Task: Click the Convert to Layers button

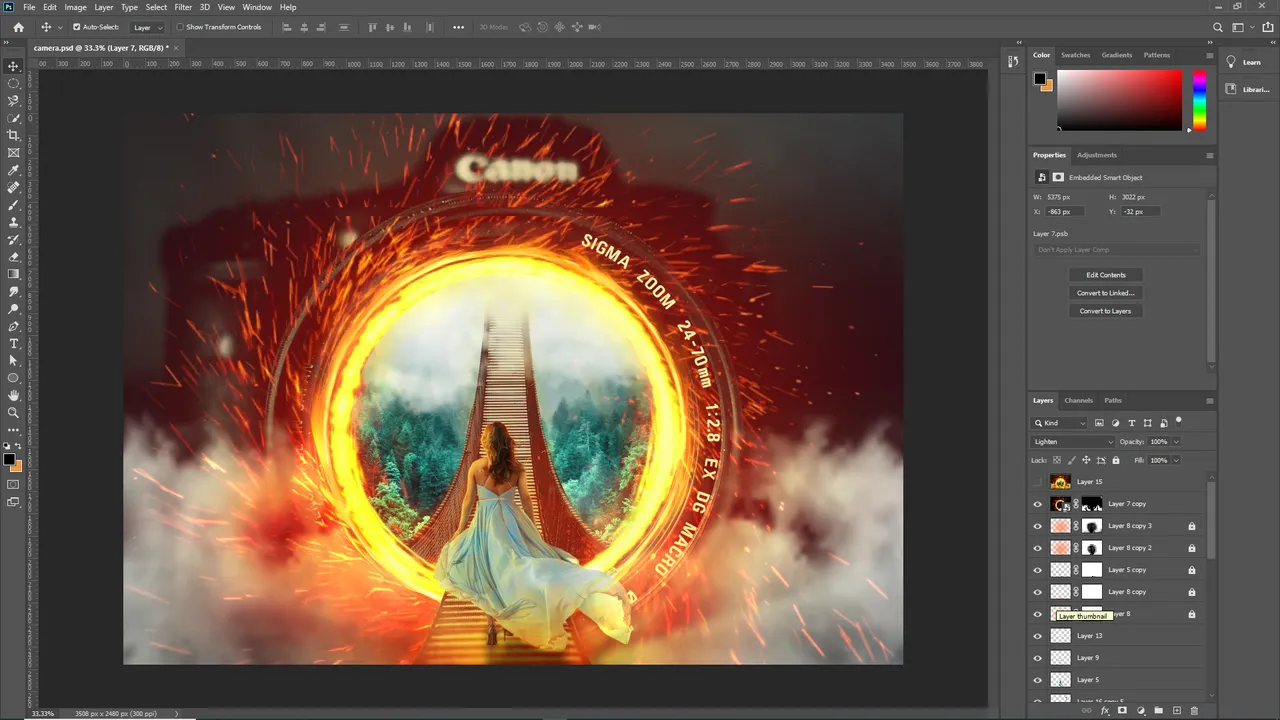Action: 1105,311
